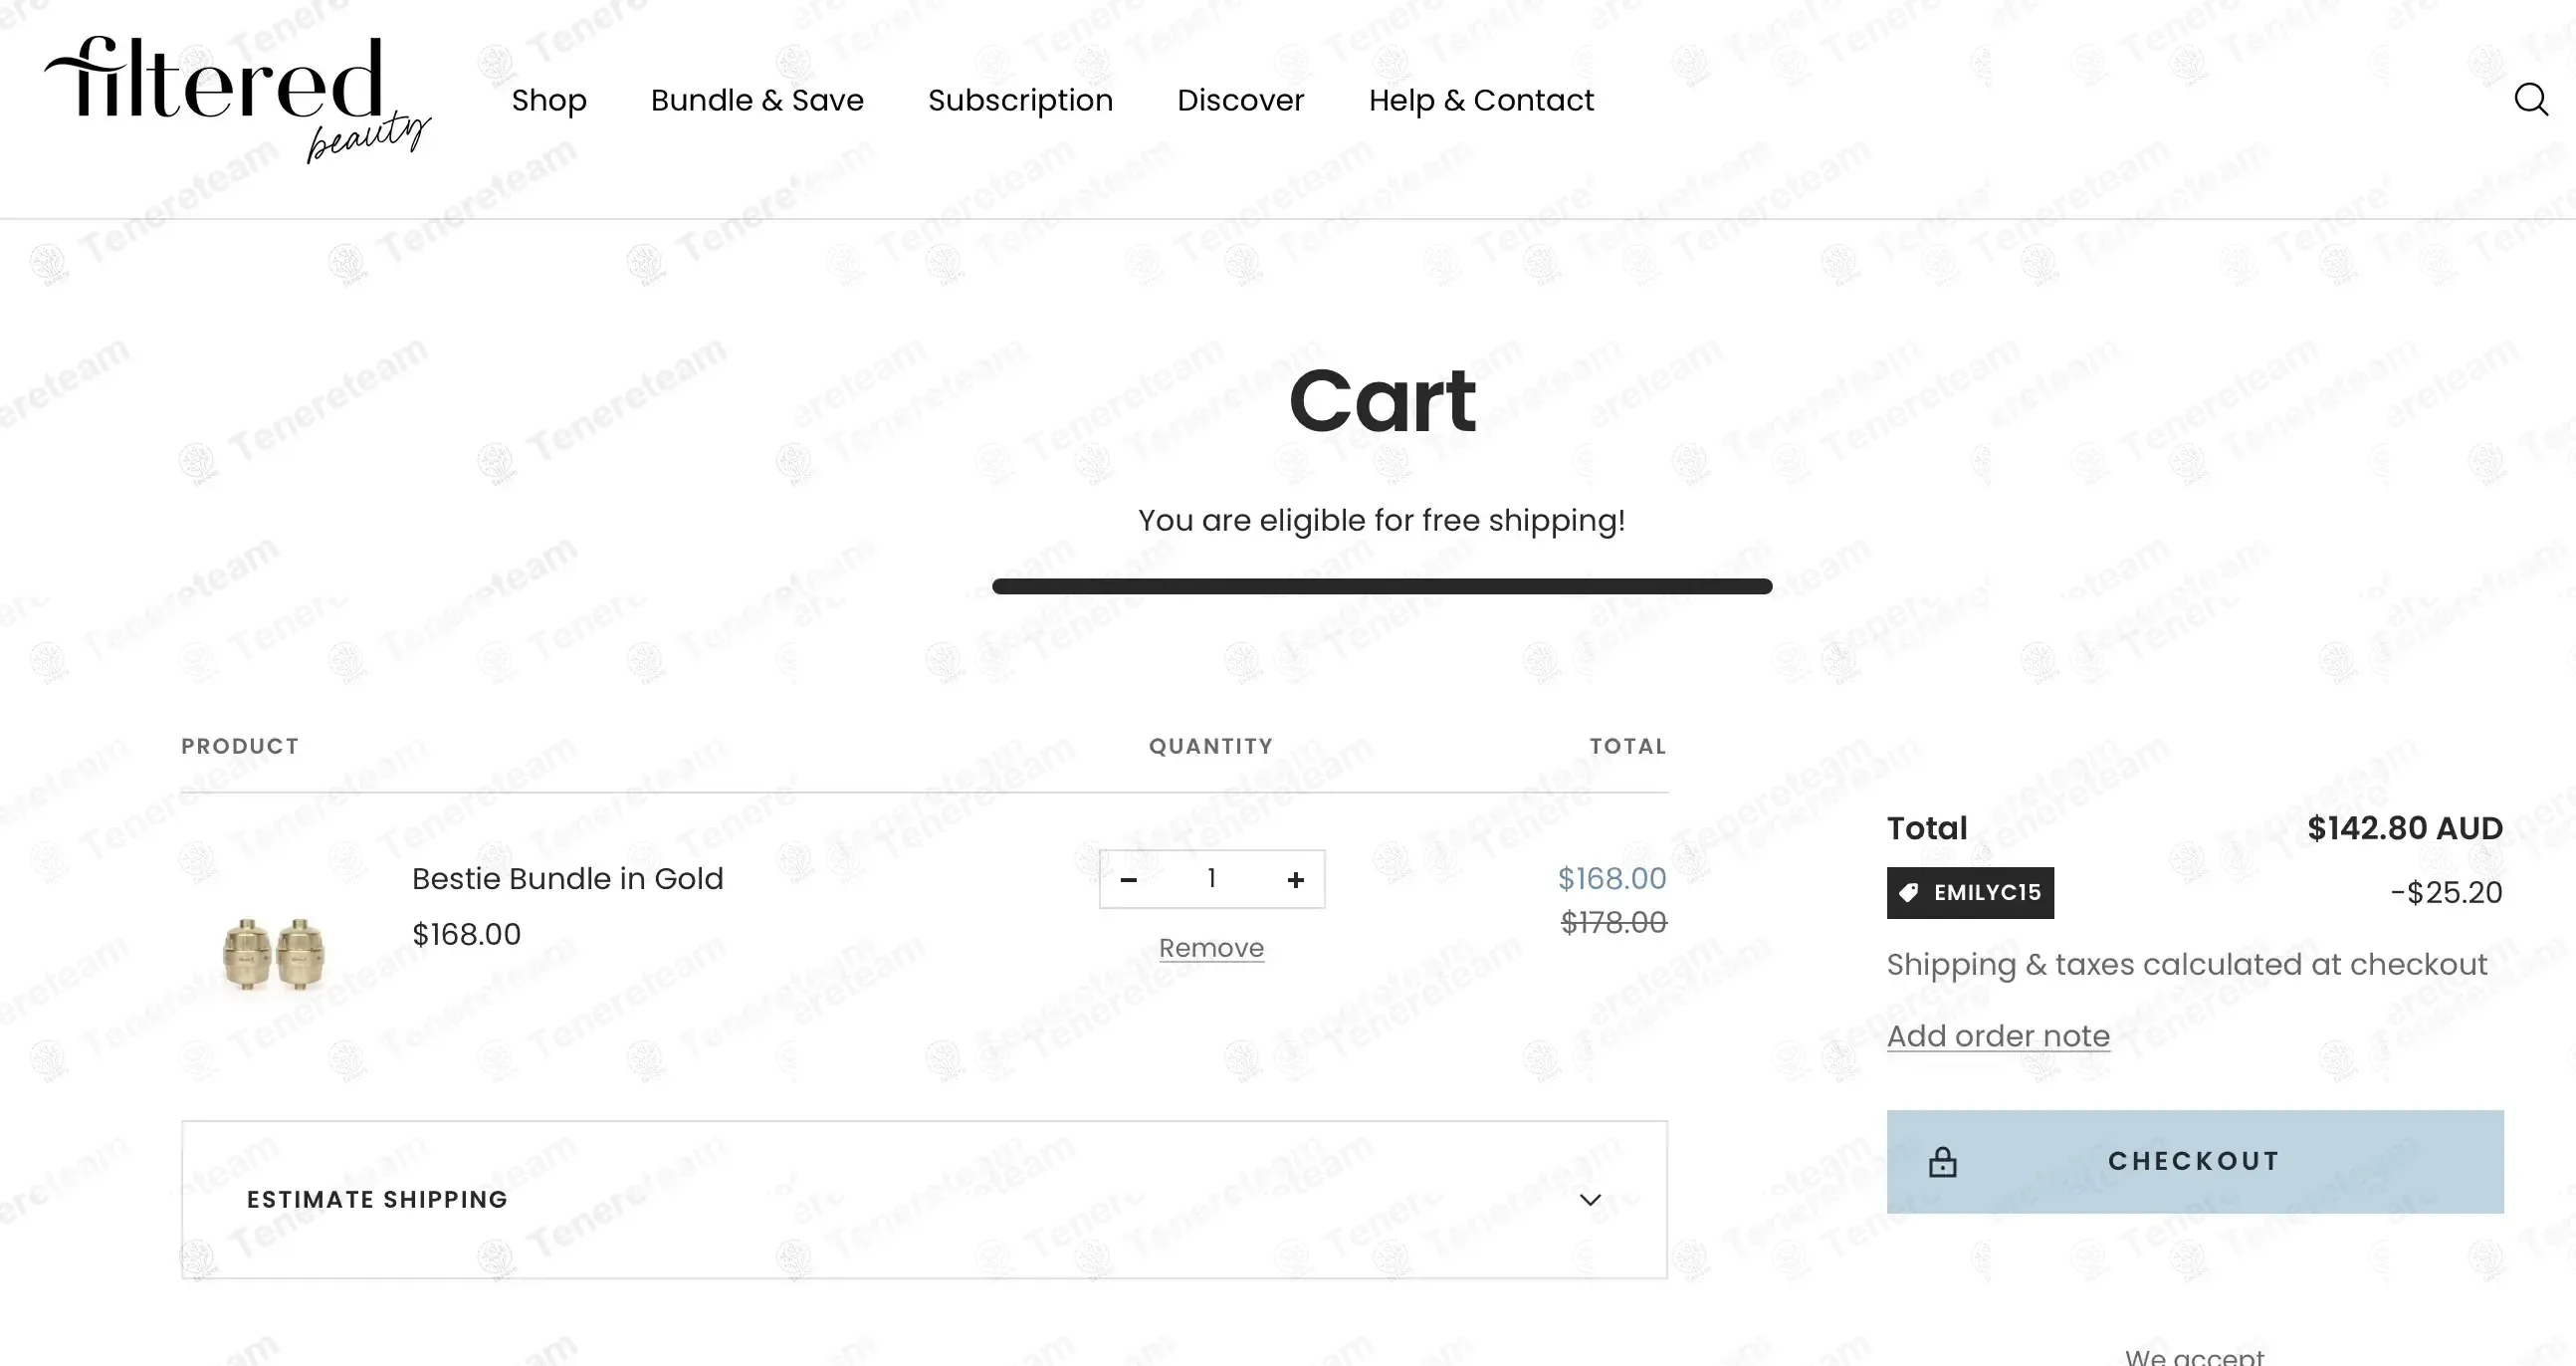Open the Shop menu

[549, 100]
